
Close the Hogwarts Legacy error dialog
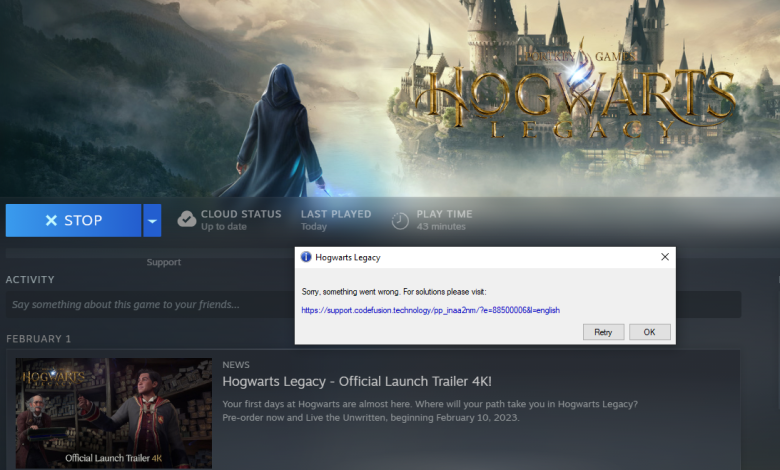point(665,257)
